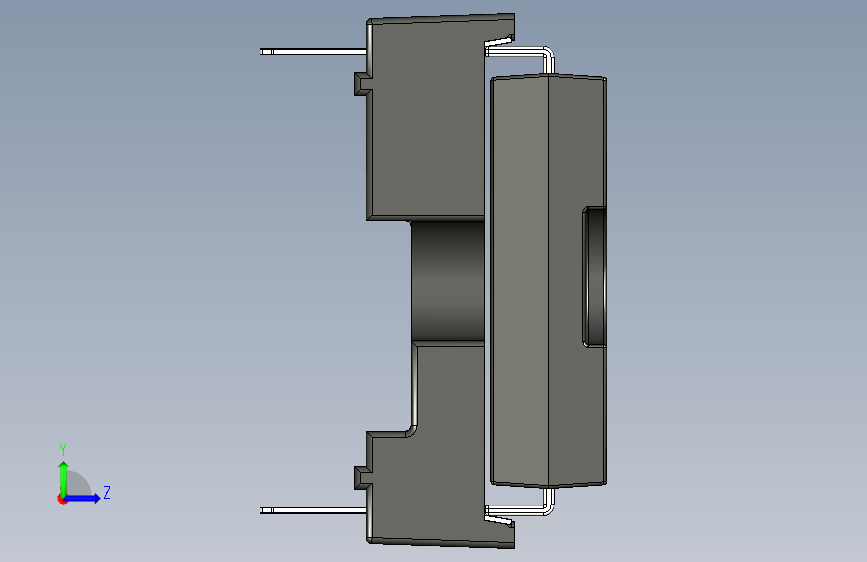Select the small notched tab on the lower housing
The height and width of the screenshot is (562, 867).
pyautogui.click(x=362, y=478)
